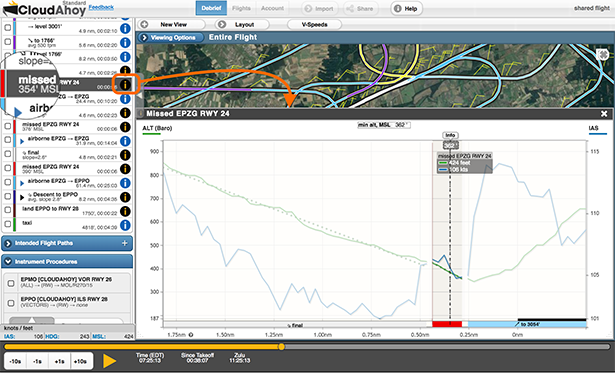Enable EPPO ILS RWY 28 procedure checkbox

point(11,303)
